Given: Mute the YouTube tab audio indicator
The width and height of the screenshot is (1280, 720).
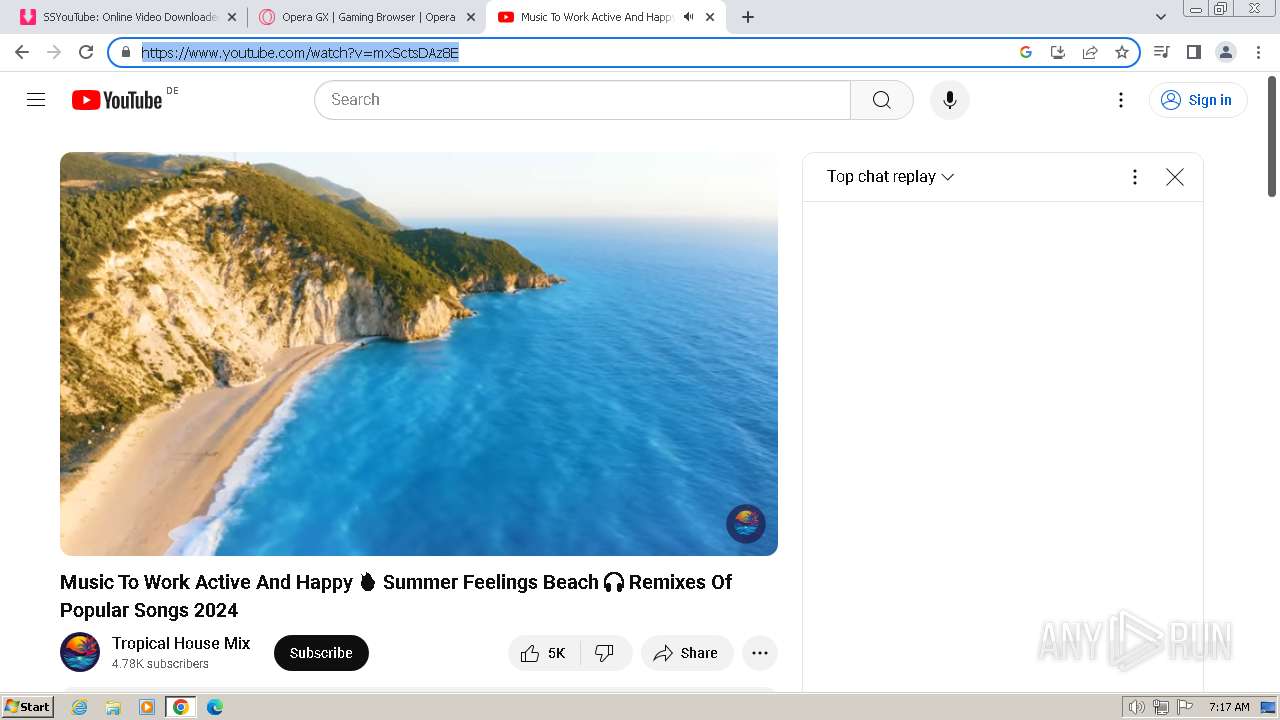Looking at the screenshot, I should (x=688, y=17).
